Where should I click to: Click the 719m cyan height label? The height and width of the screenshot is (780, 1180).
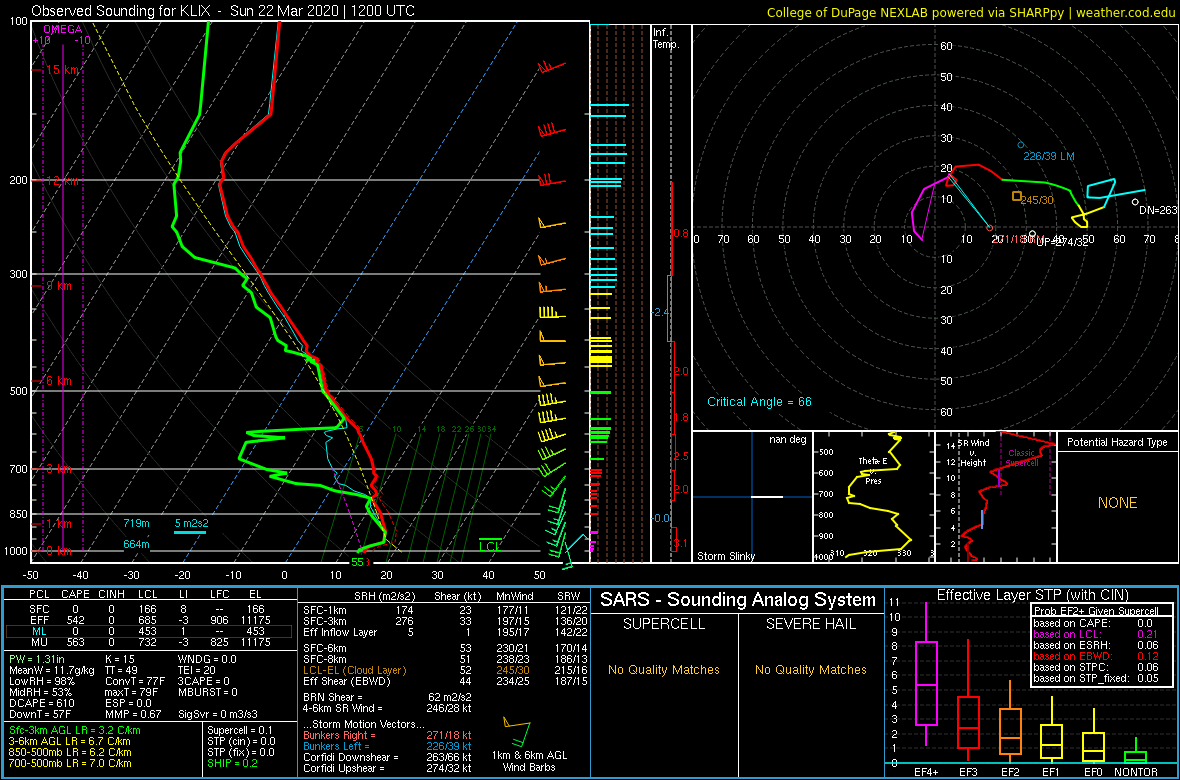coord(136,523)
